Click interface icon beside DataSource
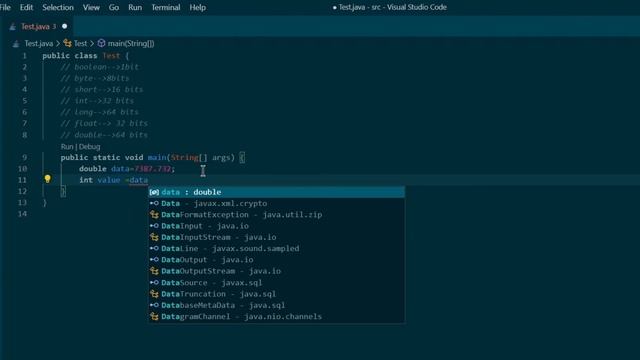This screenshot has height=360, width=640. [x=154, y=282]
